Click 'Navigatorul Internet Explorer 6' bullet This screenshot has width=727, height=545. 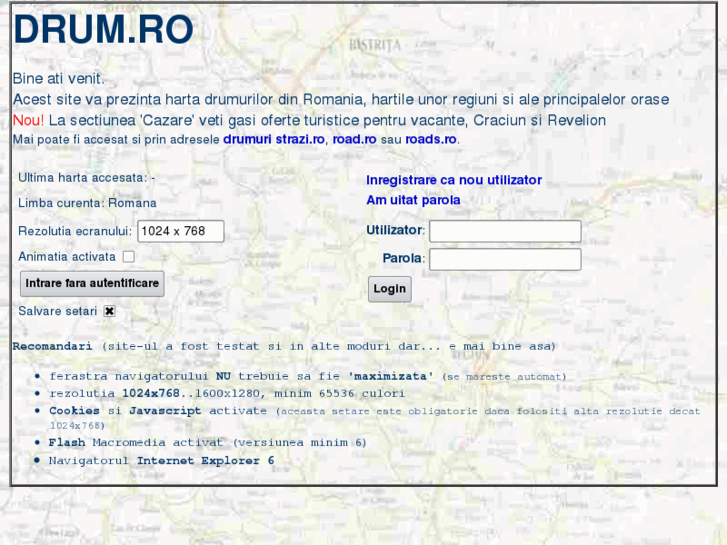pos(161,461)
